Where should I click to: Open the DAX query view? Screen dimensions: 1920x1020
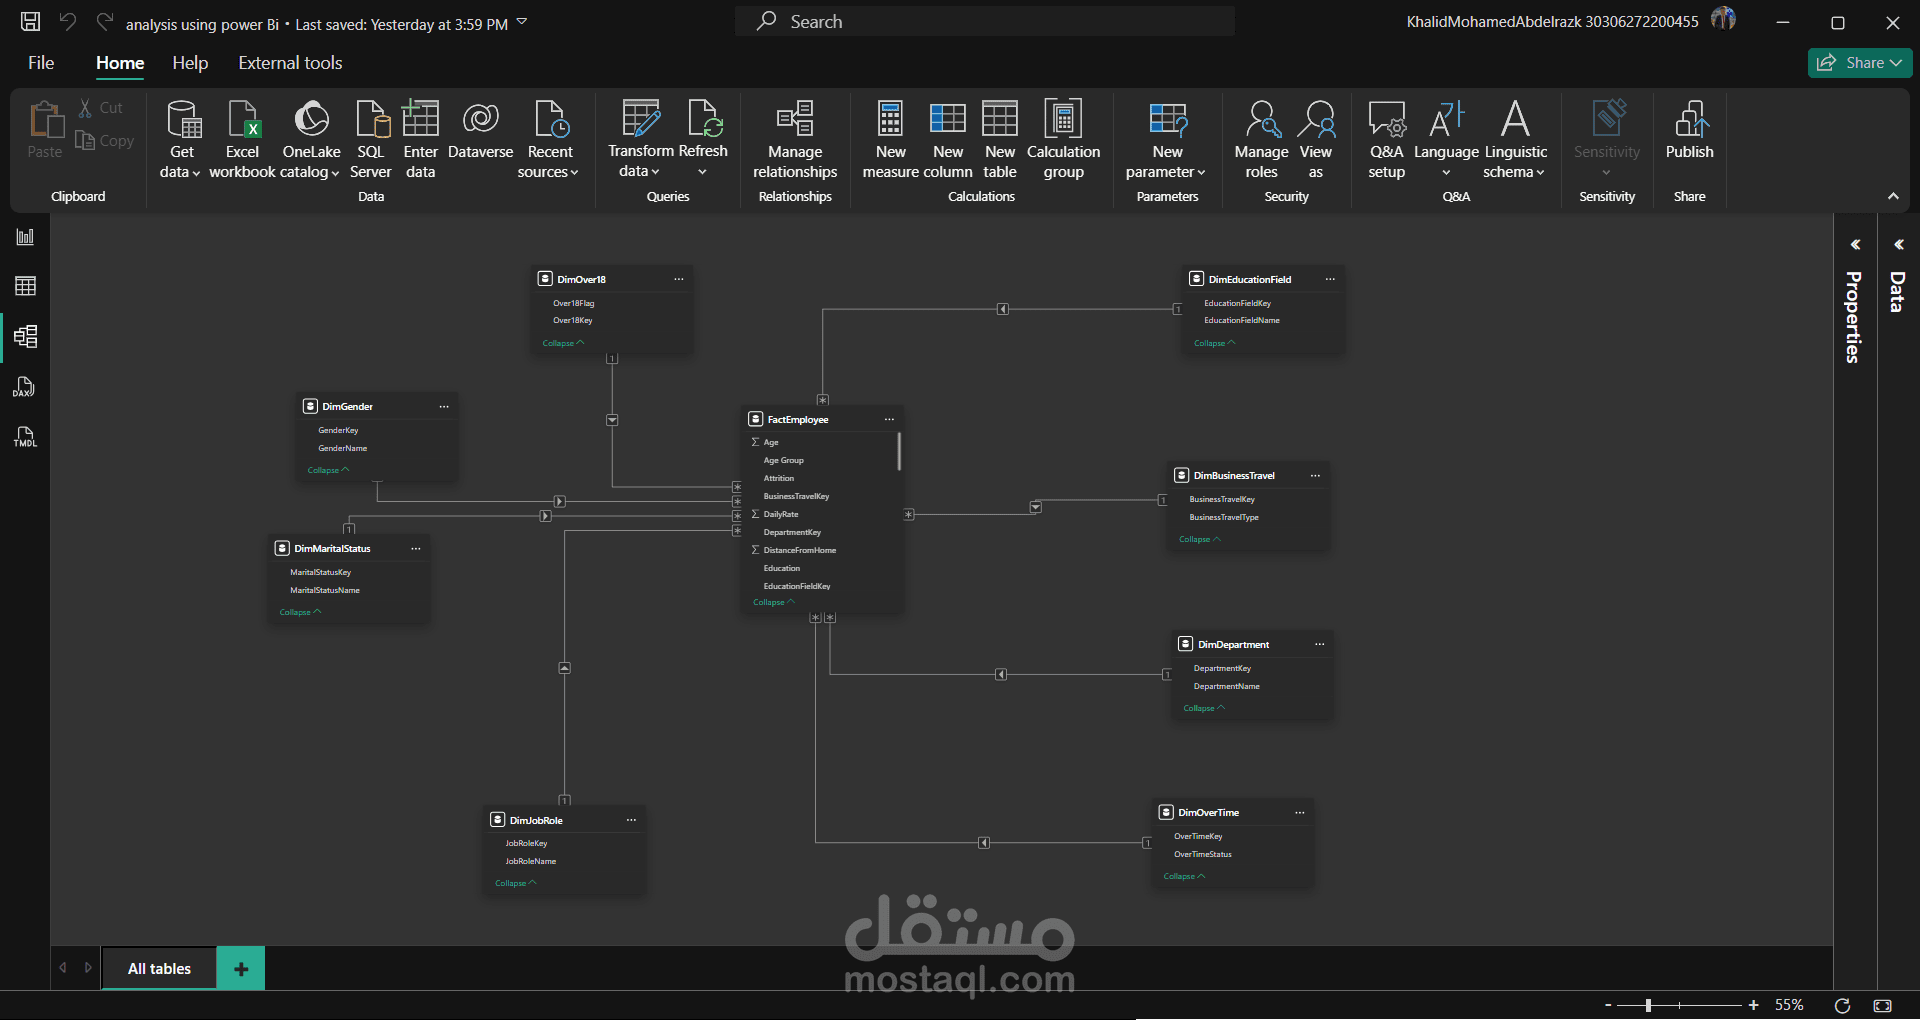coord(25,387)
